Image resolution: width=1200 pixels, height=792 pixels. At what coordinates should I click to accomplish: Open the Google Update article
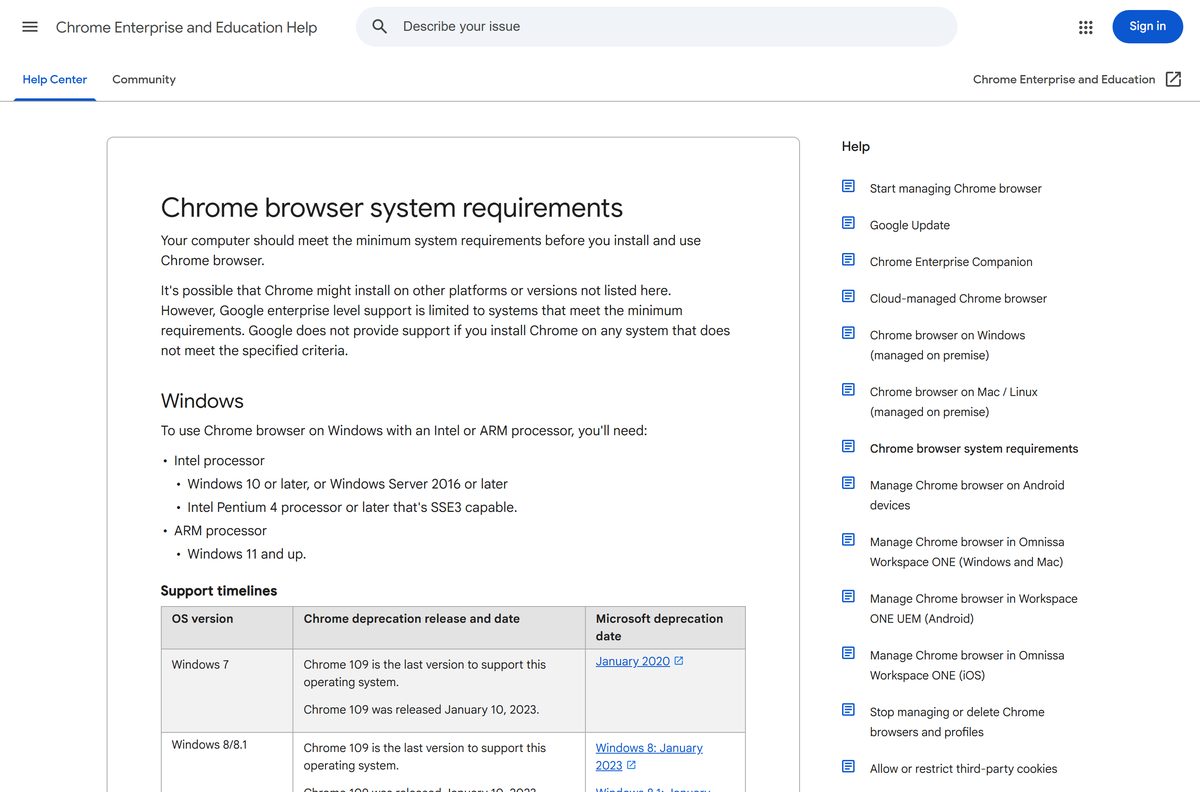tap(910, 225)
